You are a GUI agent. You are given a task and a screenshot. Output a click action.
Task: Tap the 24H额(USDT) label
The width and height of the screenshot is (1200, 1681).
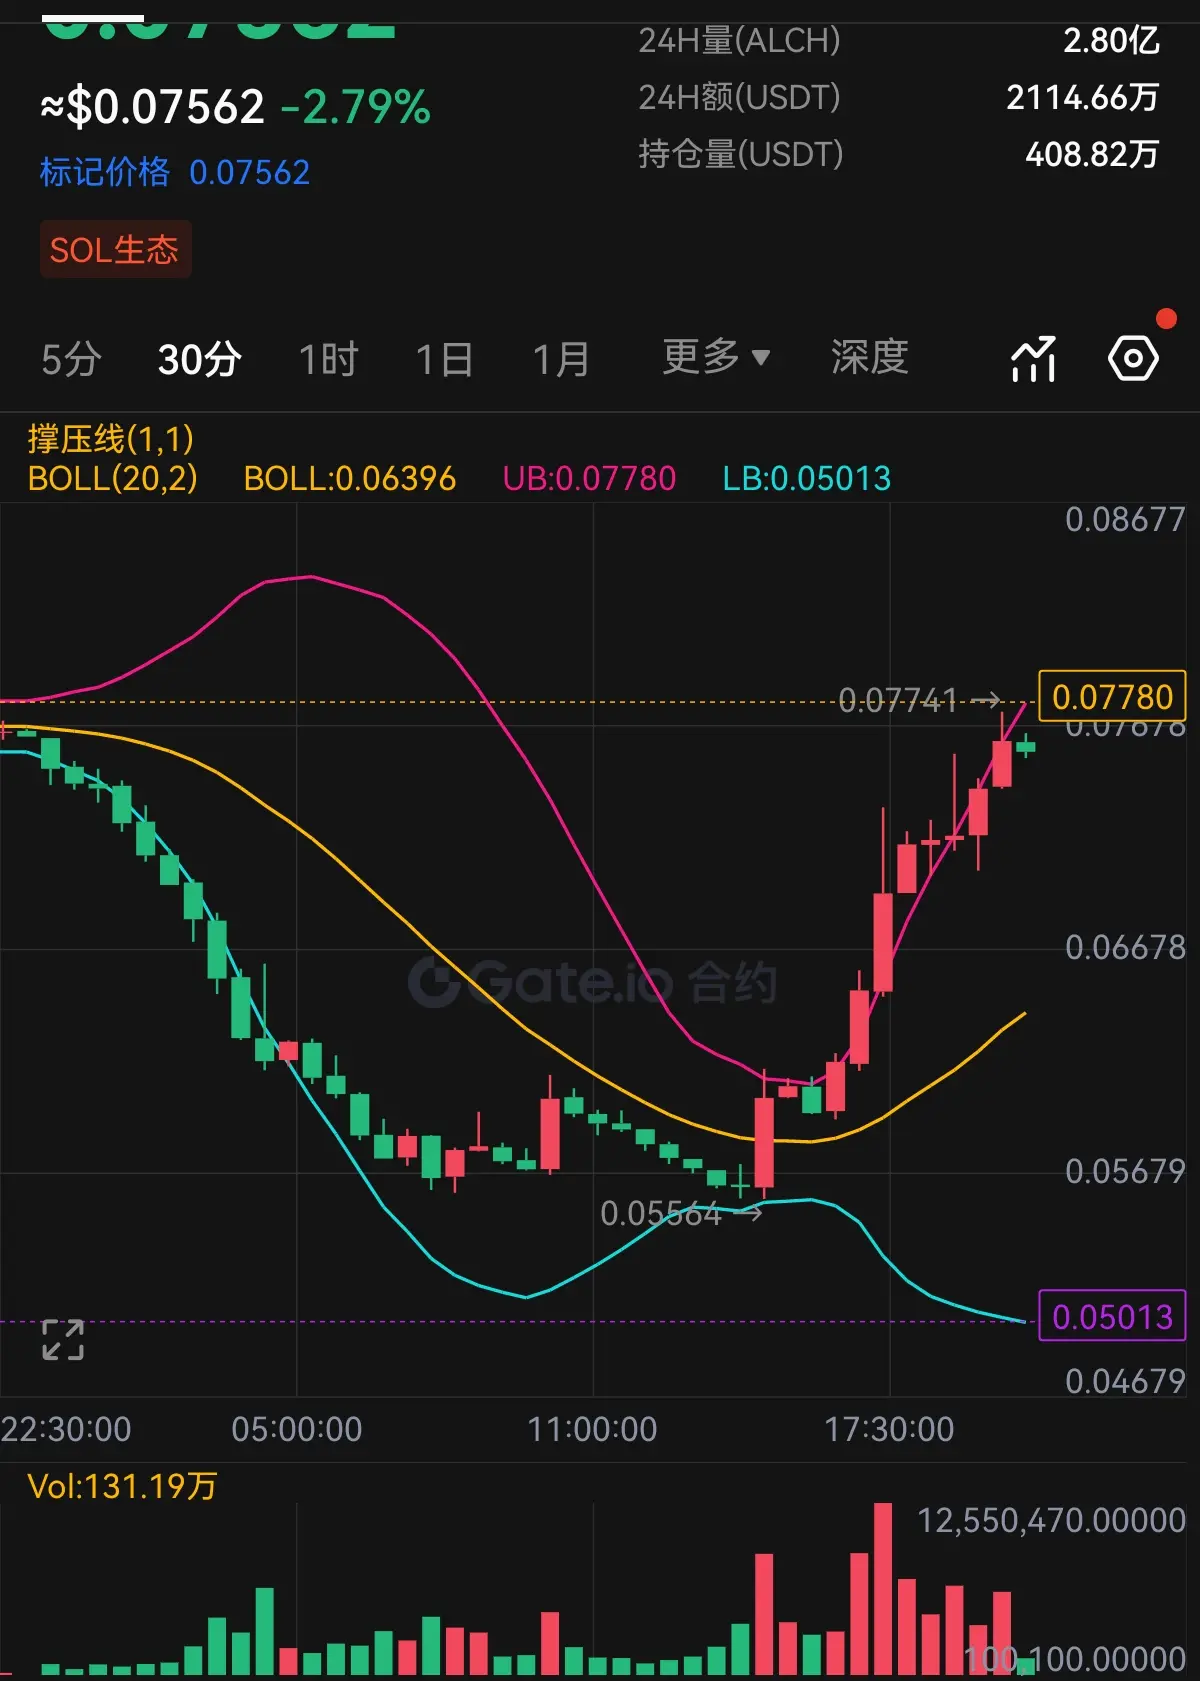[740, 97]
